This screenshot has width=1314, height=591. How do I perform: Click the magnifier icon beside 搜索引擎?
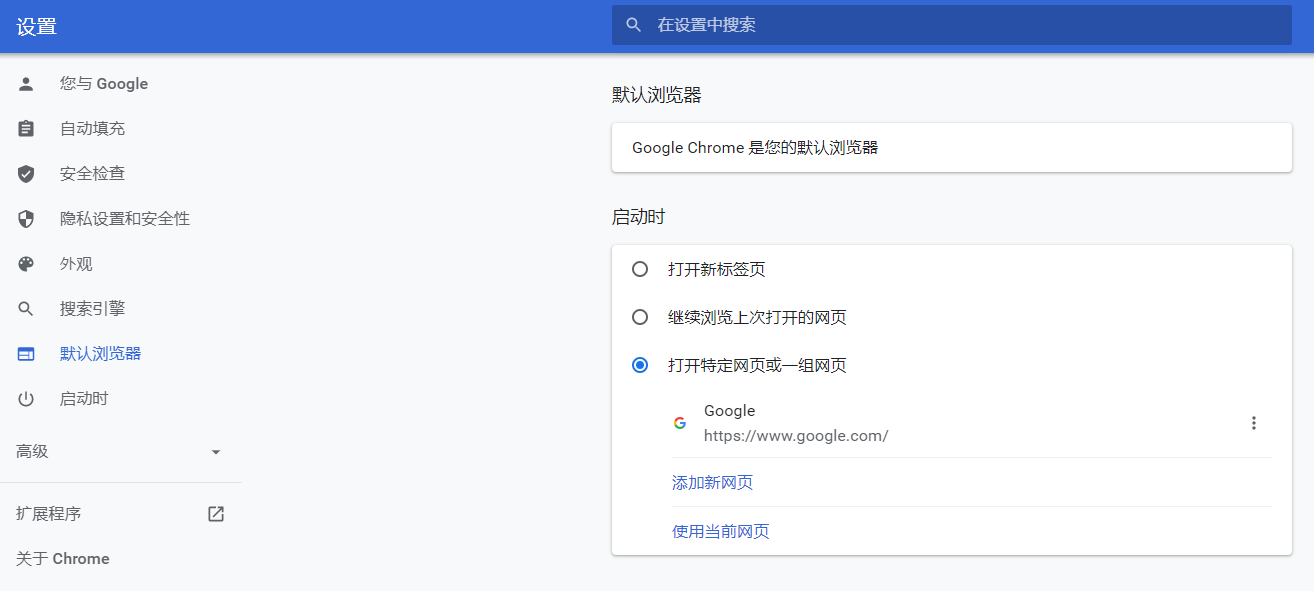tap(26, 309)
